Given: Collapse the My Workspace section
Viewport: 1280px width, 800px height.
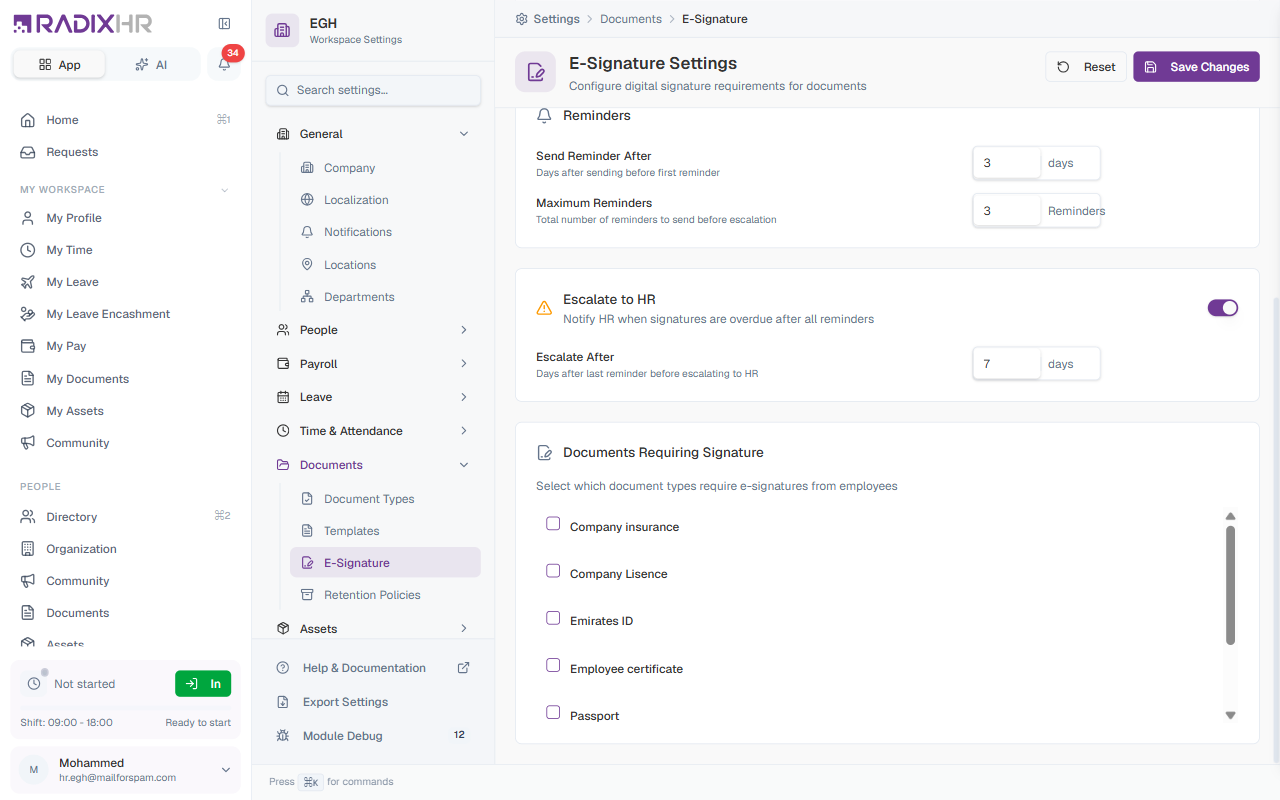Looking at the screenshot, I should [x=224, y=190].
